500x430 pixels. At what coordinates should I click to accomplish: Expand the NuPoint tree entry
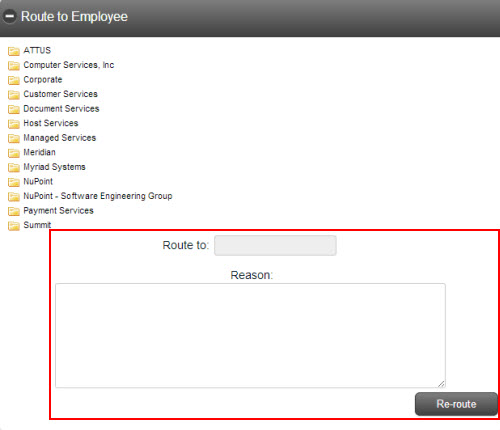pos(38,181)
